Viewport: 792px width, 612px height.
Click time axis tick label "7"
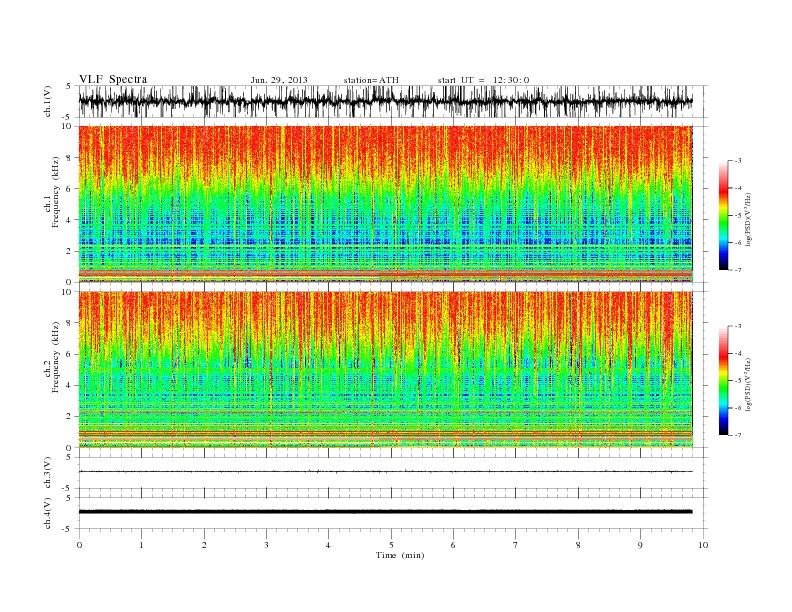(x=516, y=545)
